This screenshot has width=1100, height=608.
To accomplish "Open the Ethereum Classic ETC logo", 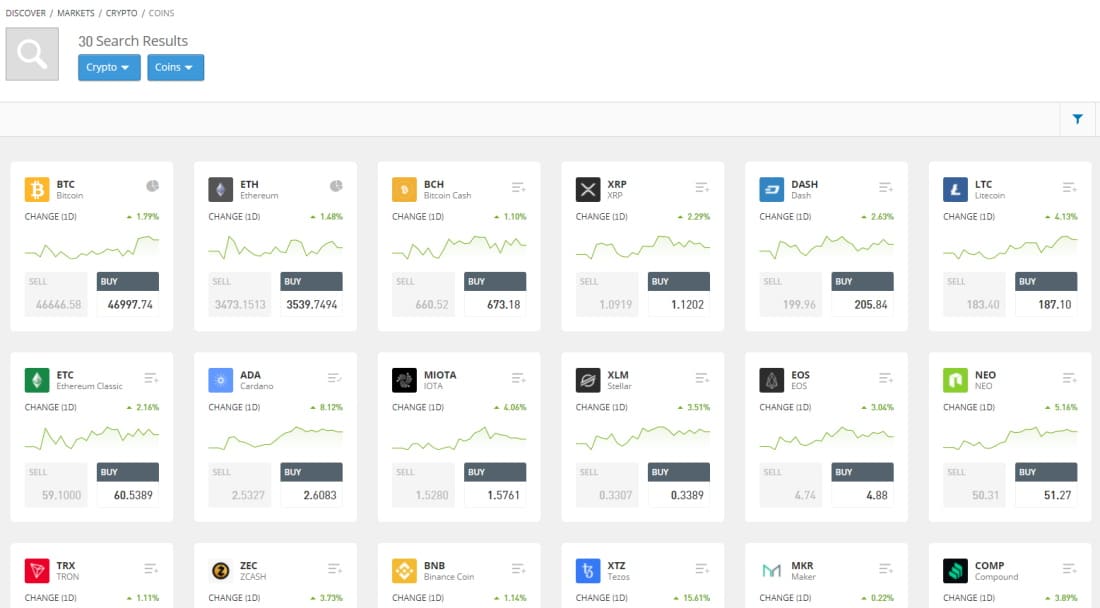I will coord(37,380).
